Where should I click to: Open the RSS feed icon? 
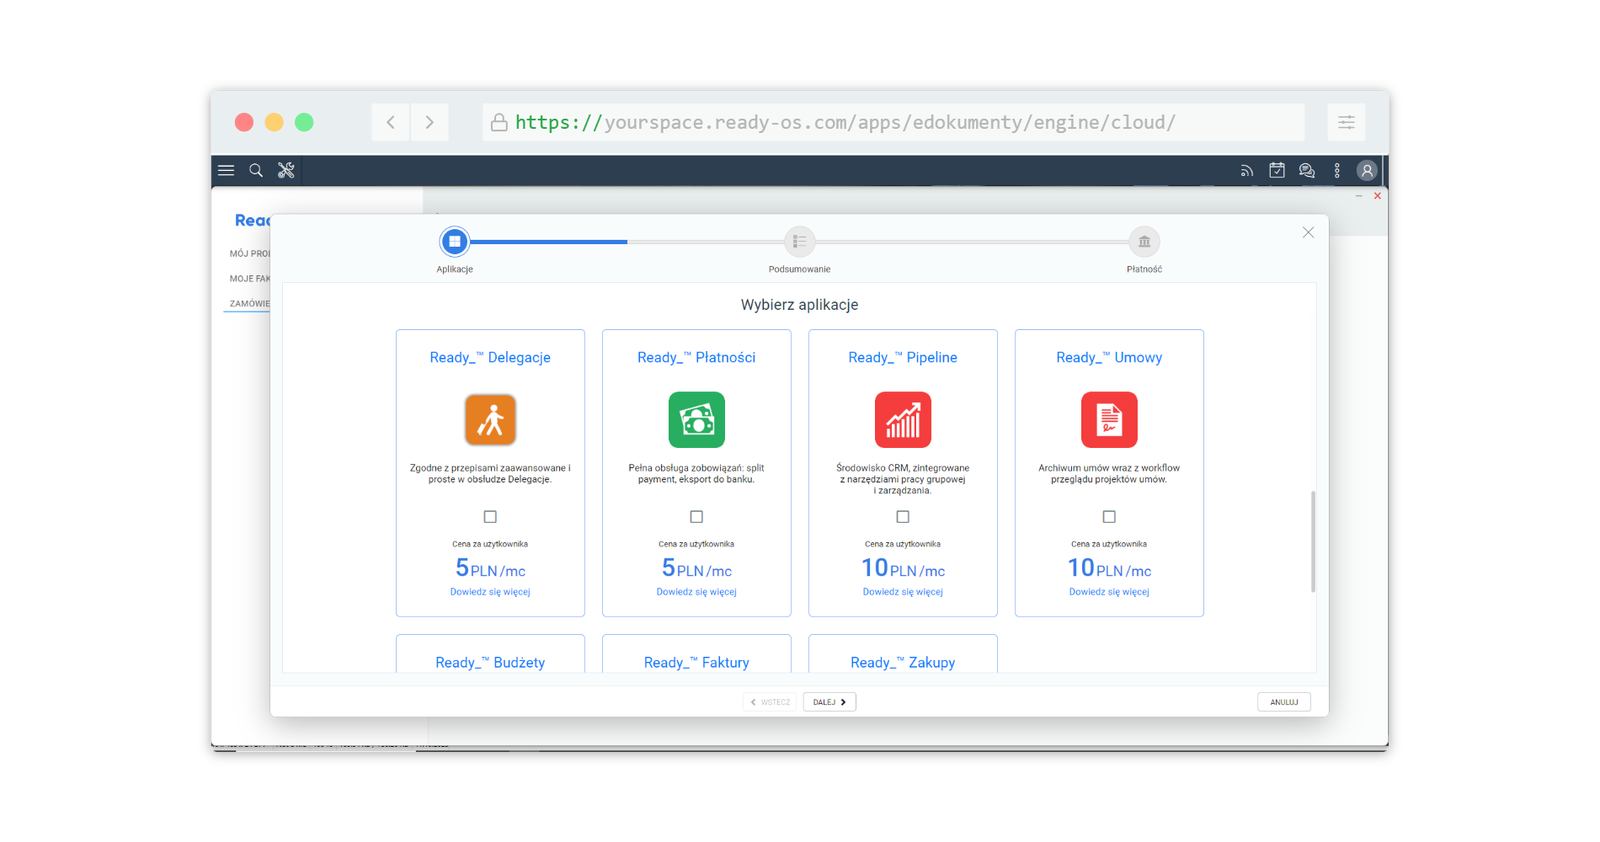tap(1246, 171)
